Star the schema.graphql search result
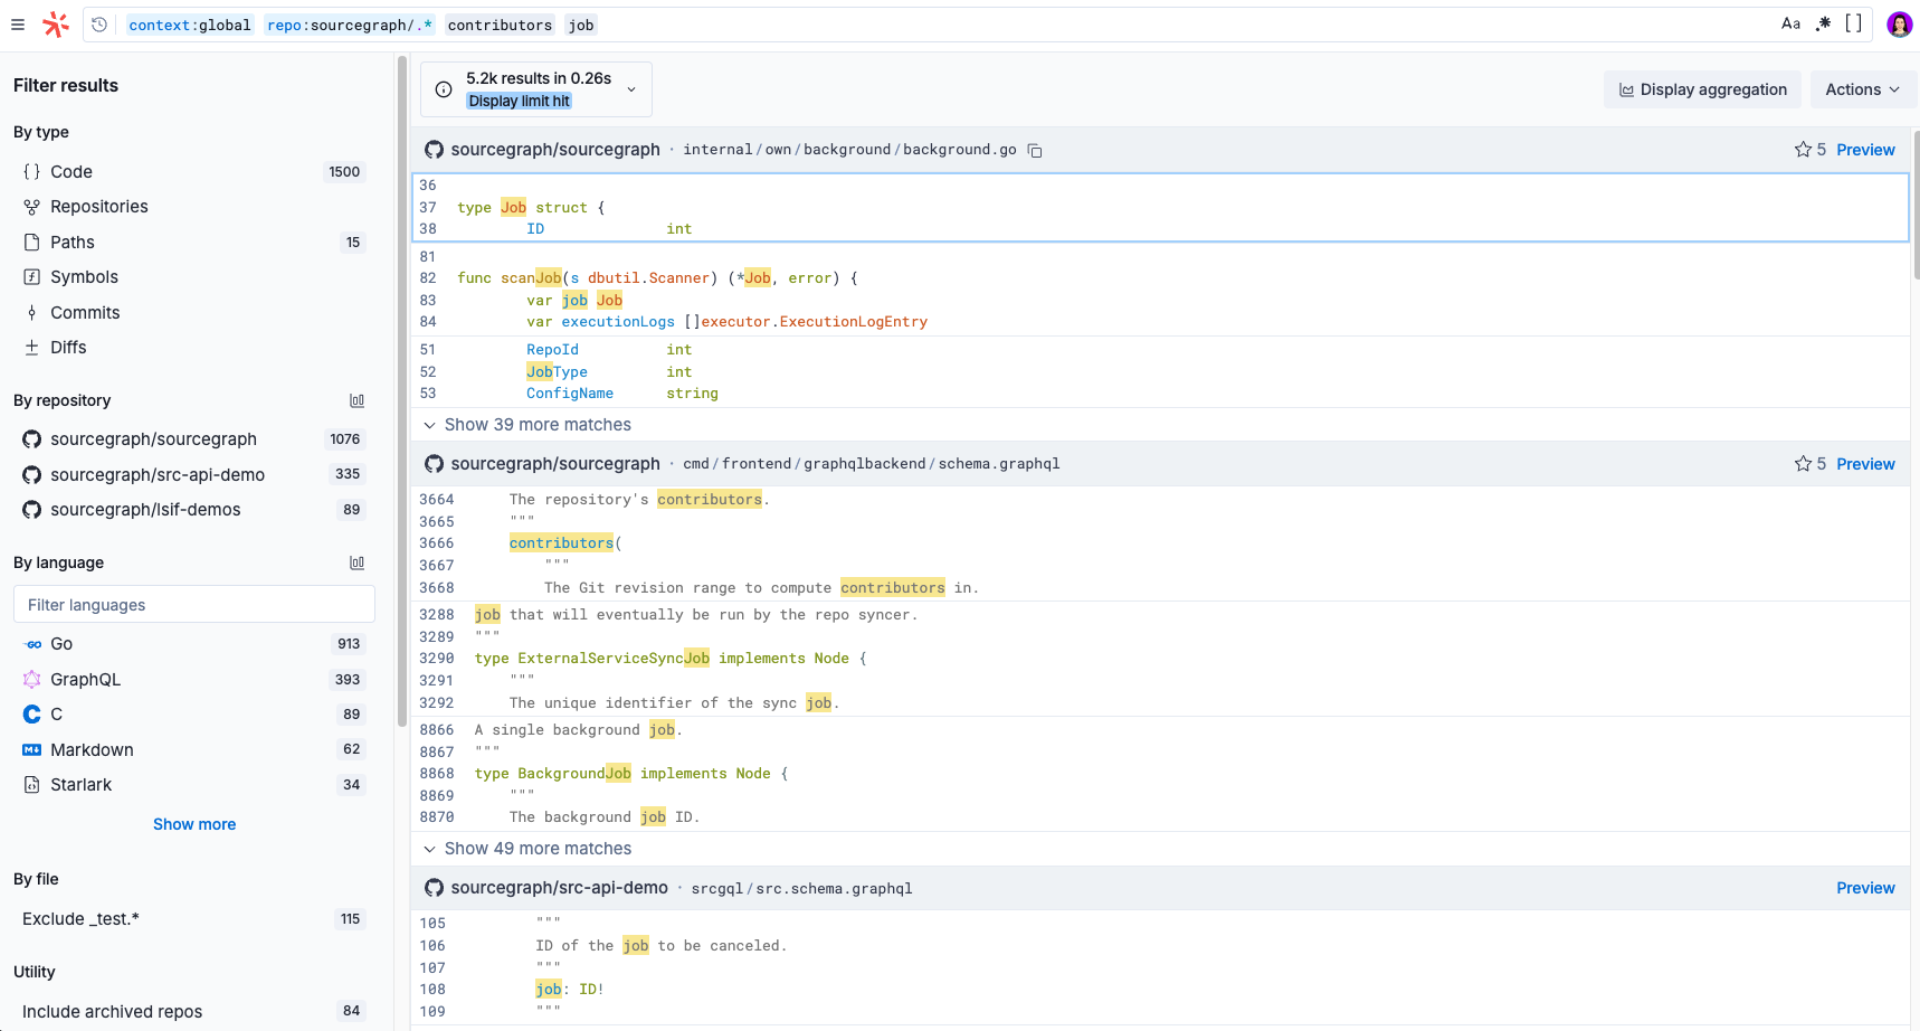 point(1803,463)
